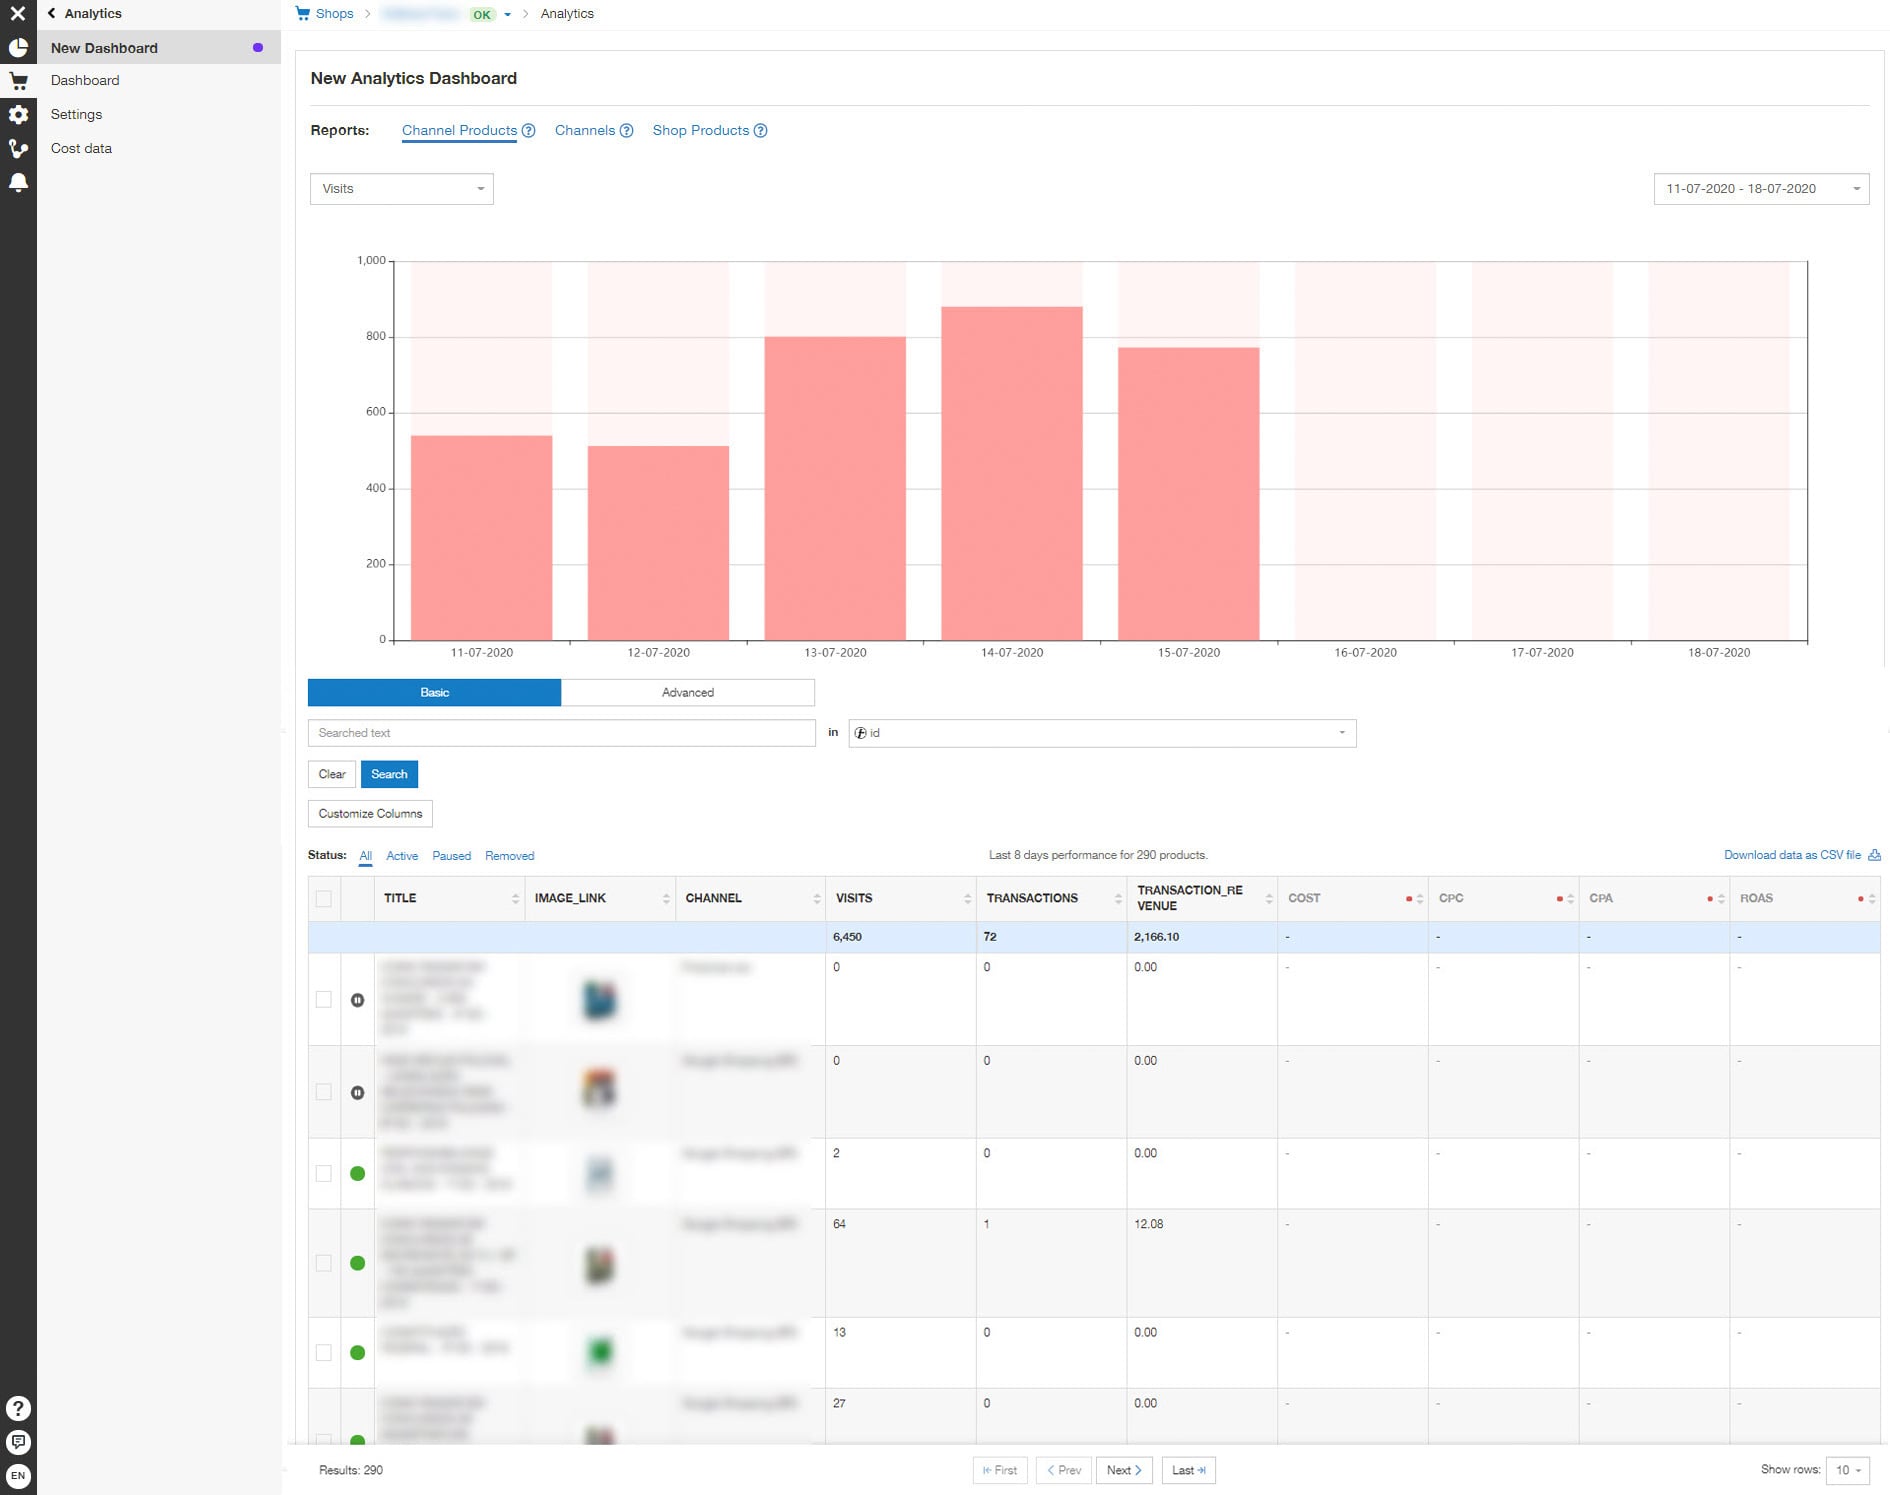This screenshot has height=1495, width=1890.
Task: Sort by CPA column arrows
Action: (x=1721, y=899)
